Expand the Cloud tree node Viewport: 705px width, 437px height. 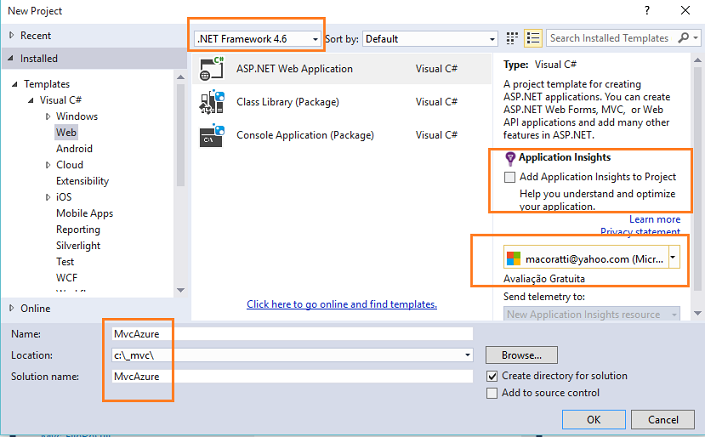point(48,165)
